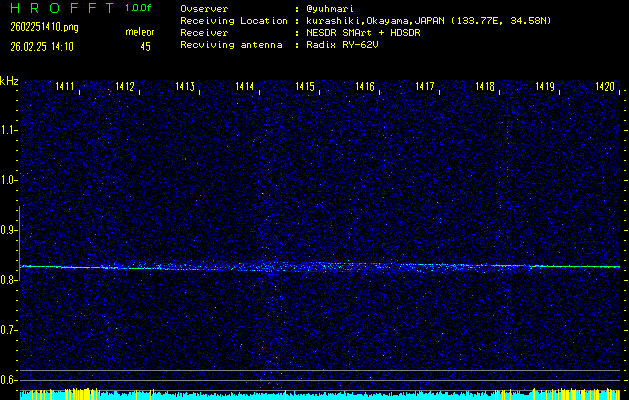Select the NESDR SMArt + HDSDR receiver text
This screenshot has width=629, height=400.
click(362, 33)
